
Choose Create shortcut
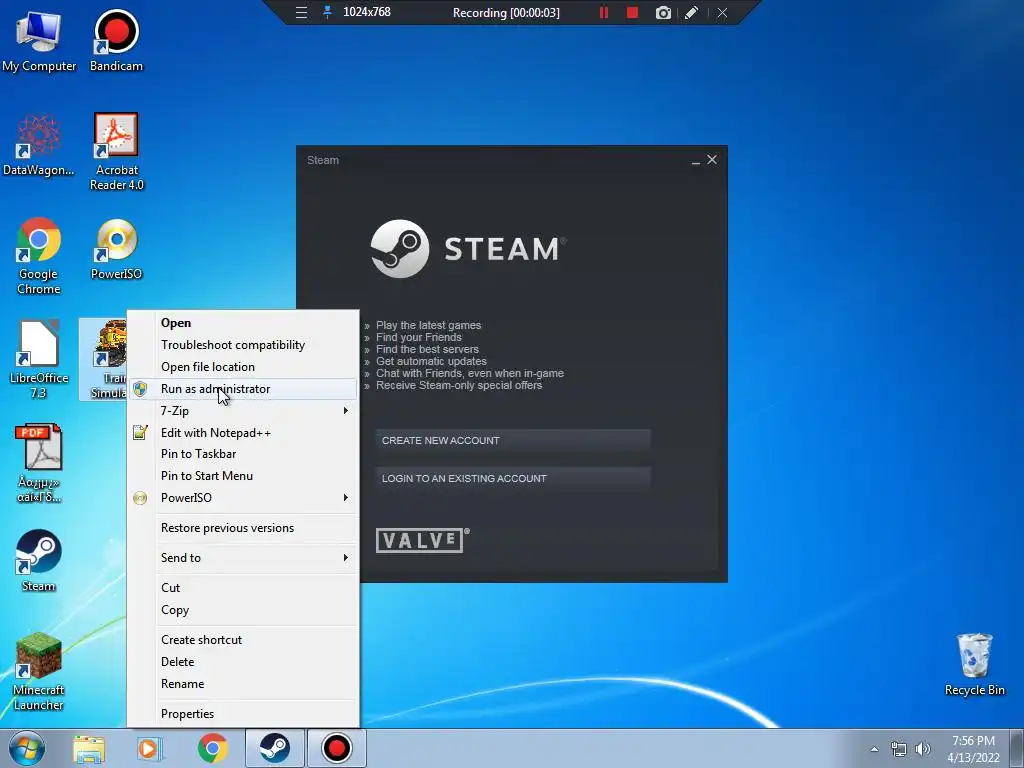coord(243,640)
